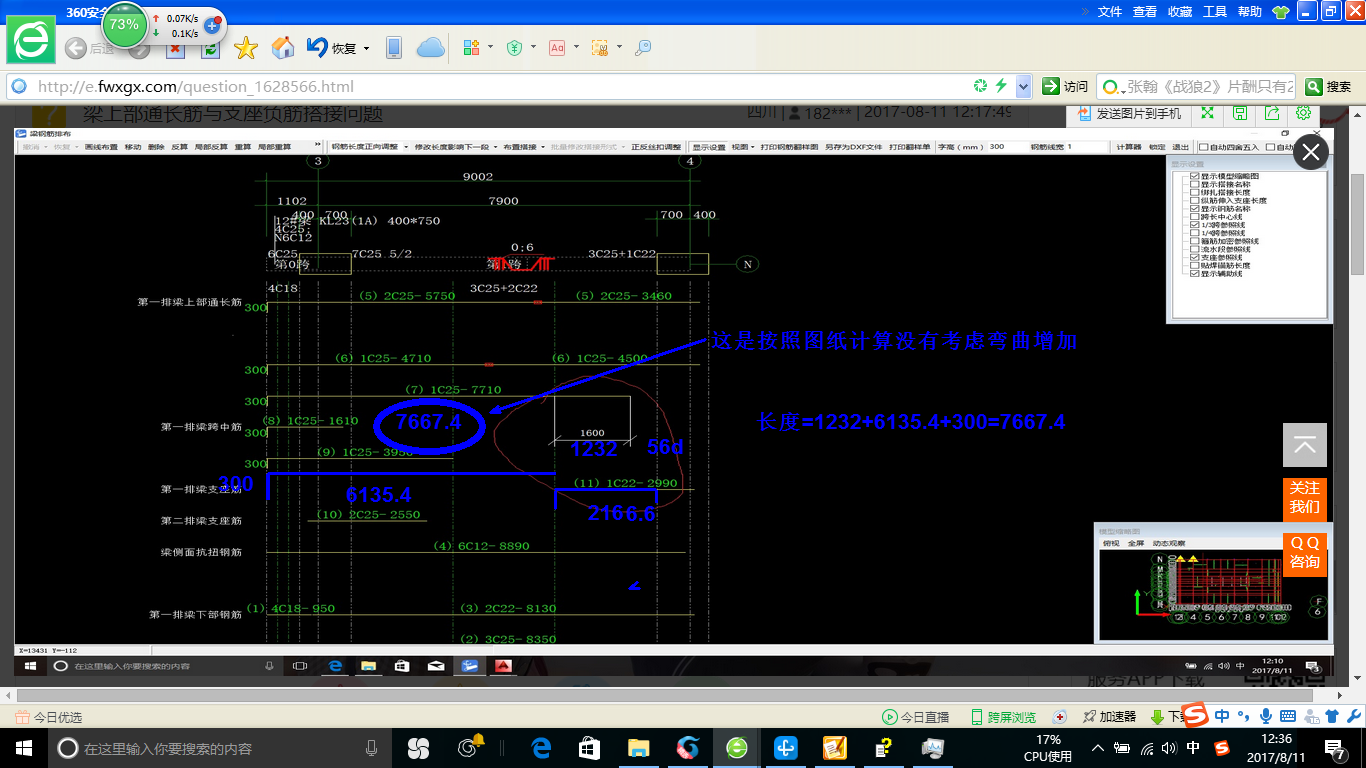Screen dimensions: 1366x768
Task: Toggle 自动四舍五入 checkbox
Action: [1205, 147]
